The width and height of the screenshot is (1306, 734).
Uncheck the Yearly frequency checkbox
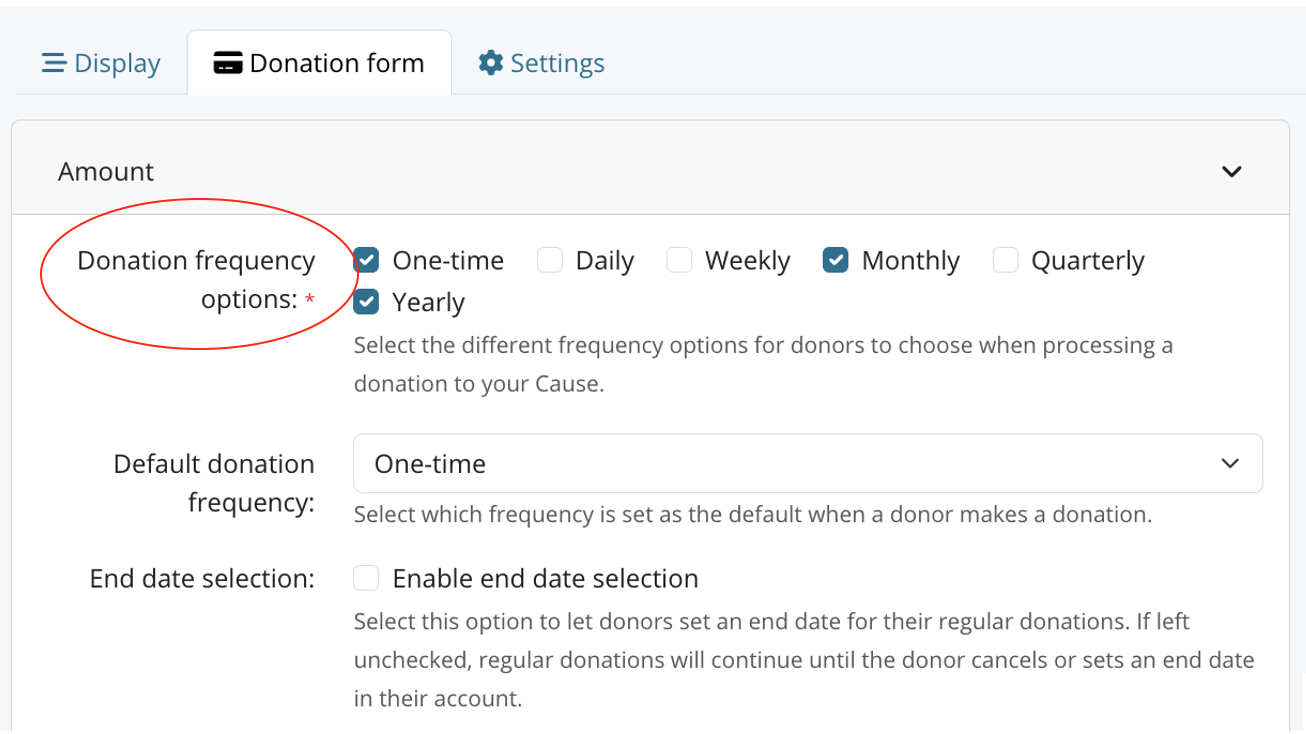(367, 301)
